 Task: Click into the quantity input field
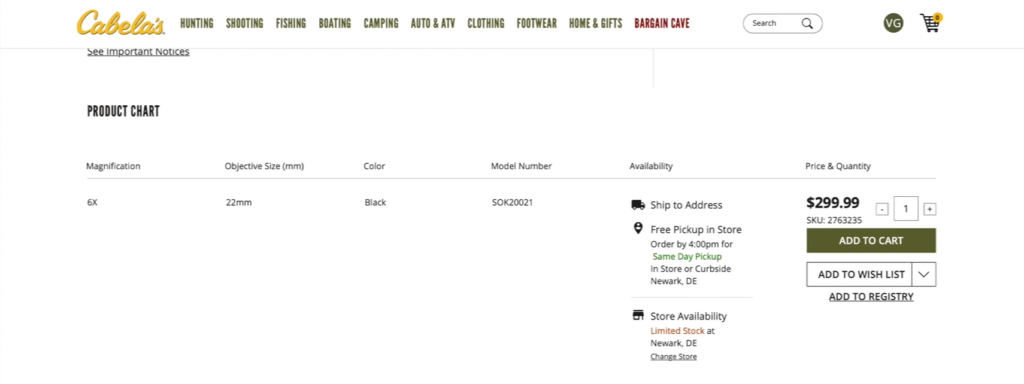(x=906, y=209)
